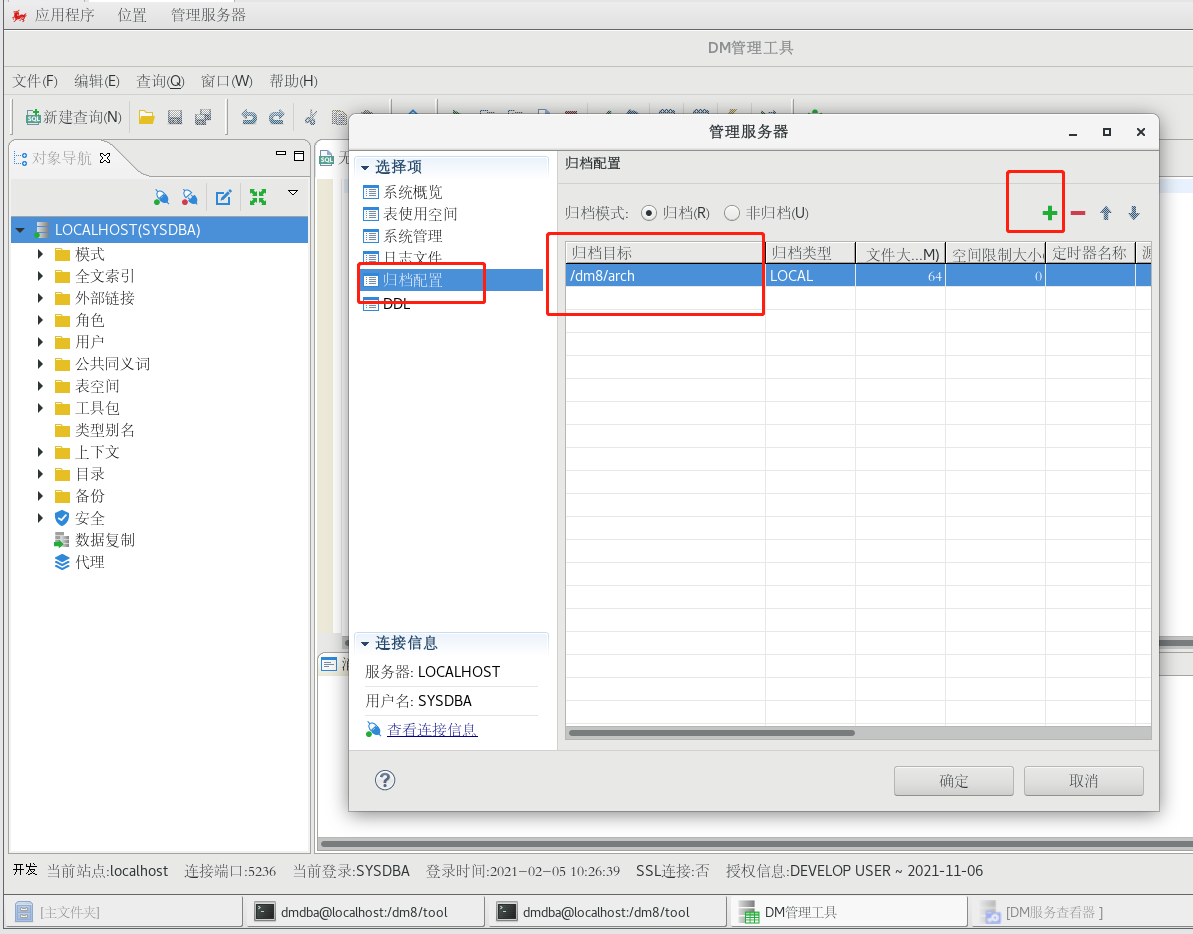Open the 编辑(E) menu
1193x934 pixels.
coord(97,81)
